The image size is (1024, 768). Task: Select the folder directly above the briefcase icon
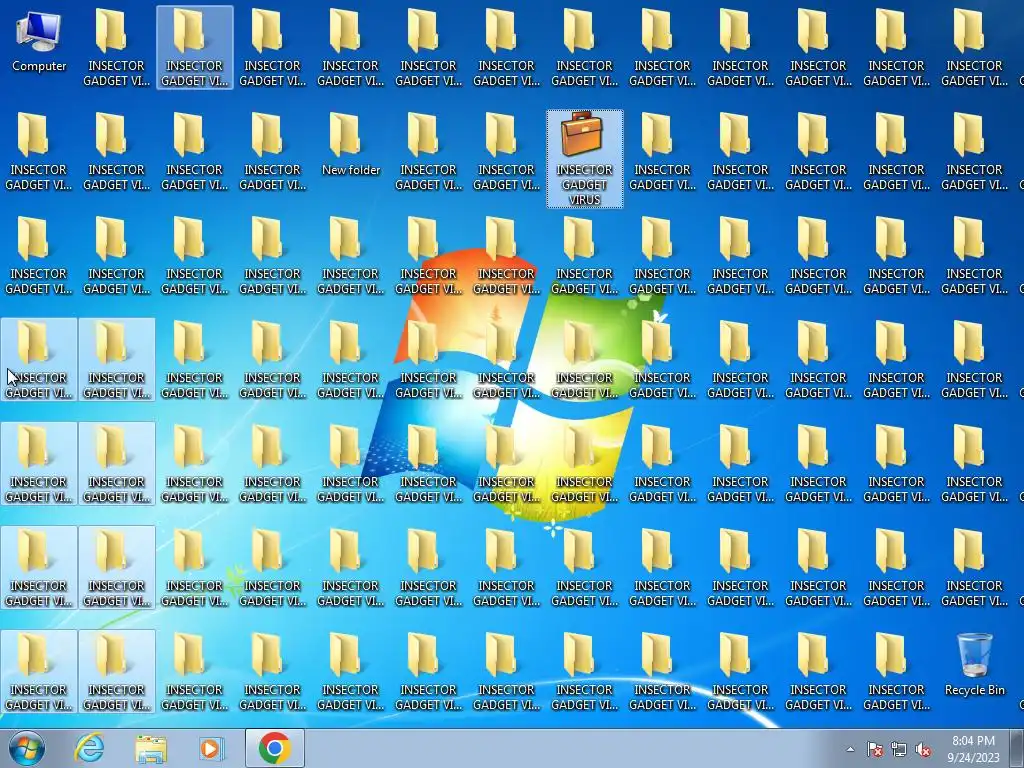click(x=584, y=47)
